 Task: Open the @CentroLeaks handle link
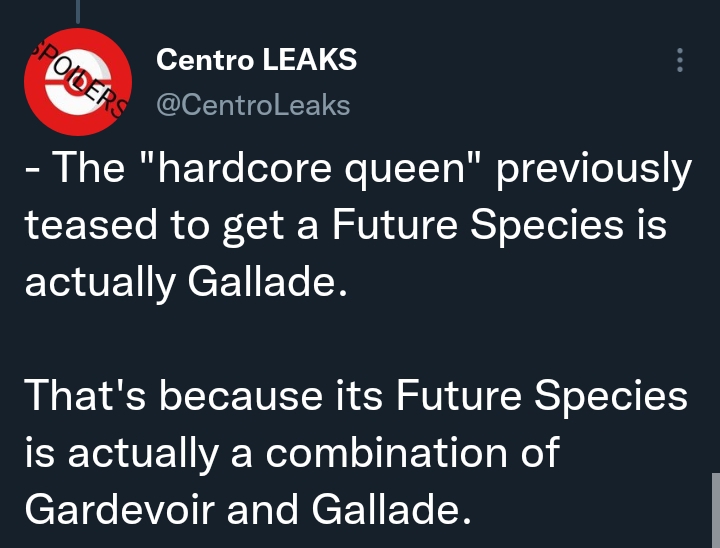pyautogui.click(x=253, y=105)
